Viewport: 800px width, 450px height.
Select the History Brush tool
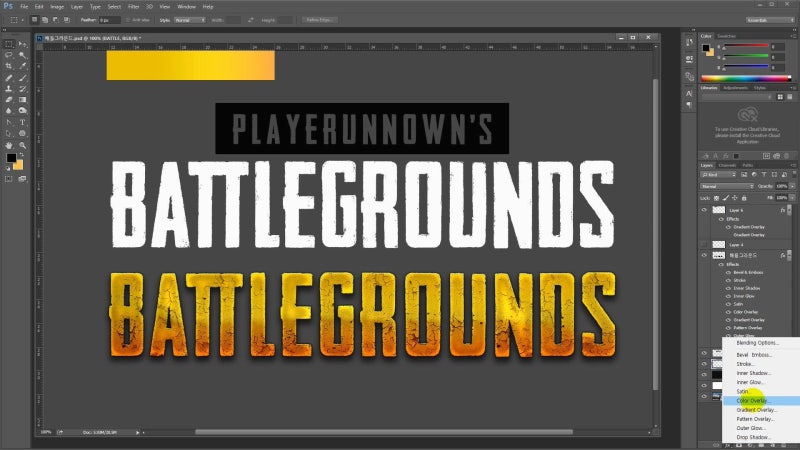coord(22,89)
